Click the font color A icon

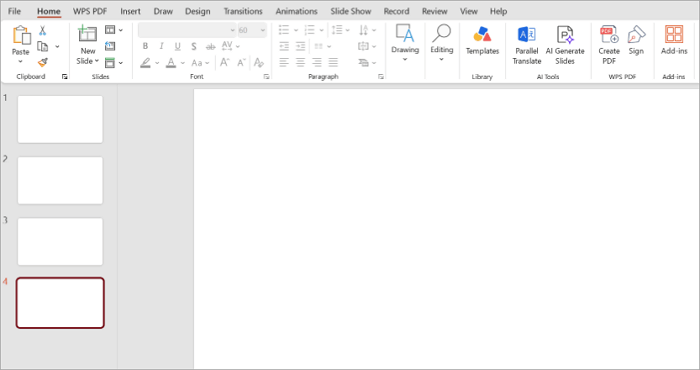171,62
